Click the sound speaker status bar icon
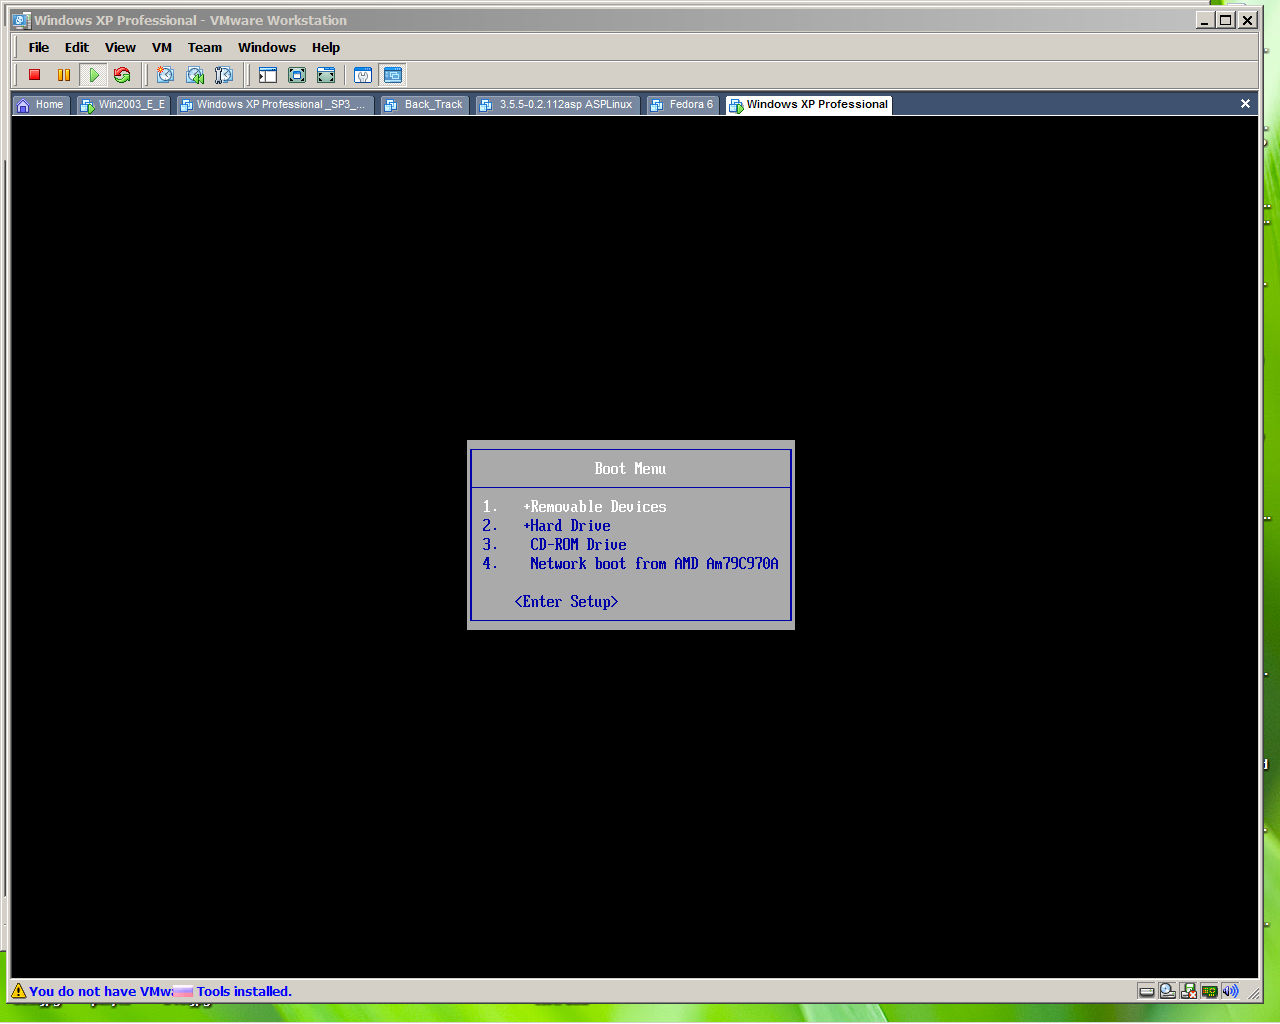1280x1024 pixels. [1230, 991]
